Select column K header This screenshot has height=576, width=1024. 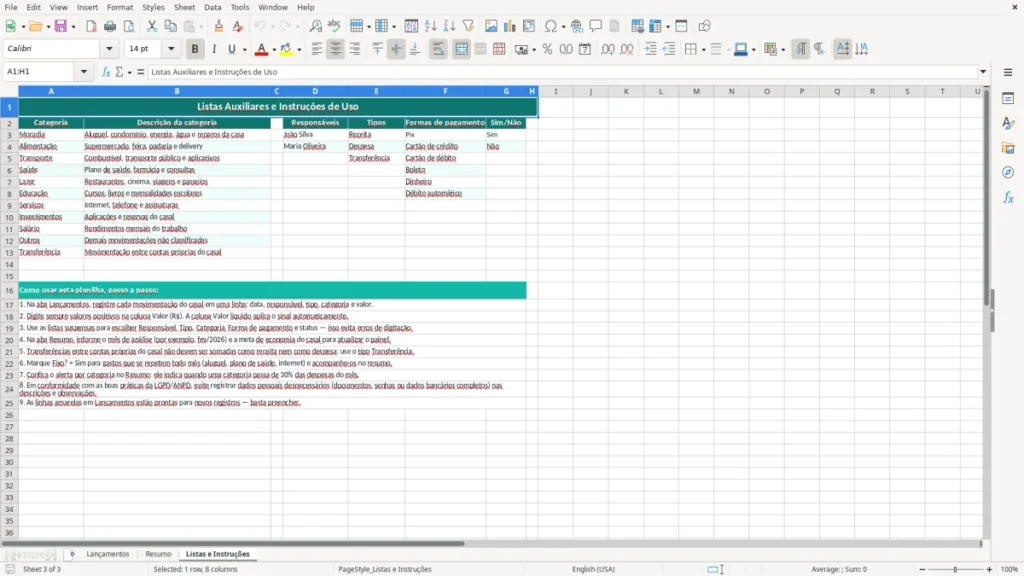click(x=626, y=91)
